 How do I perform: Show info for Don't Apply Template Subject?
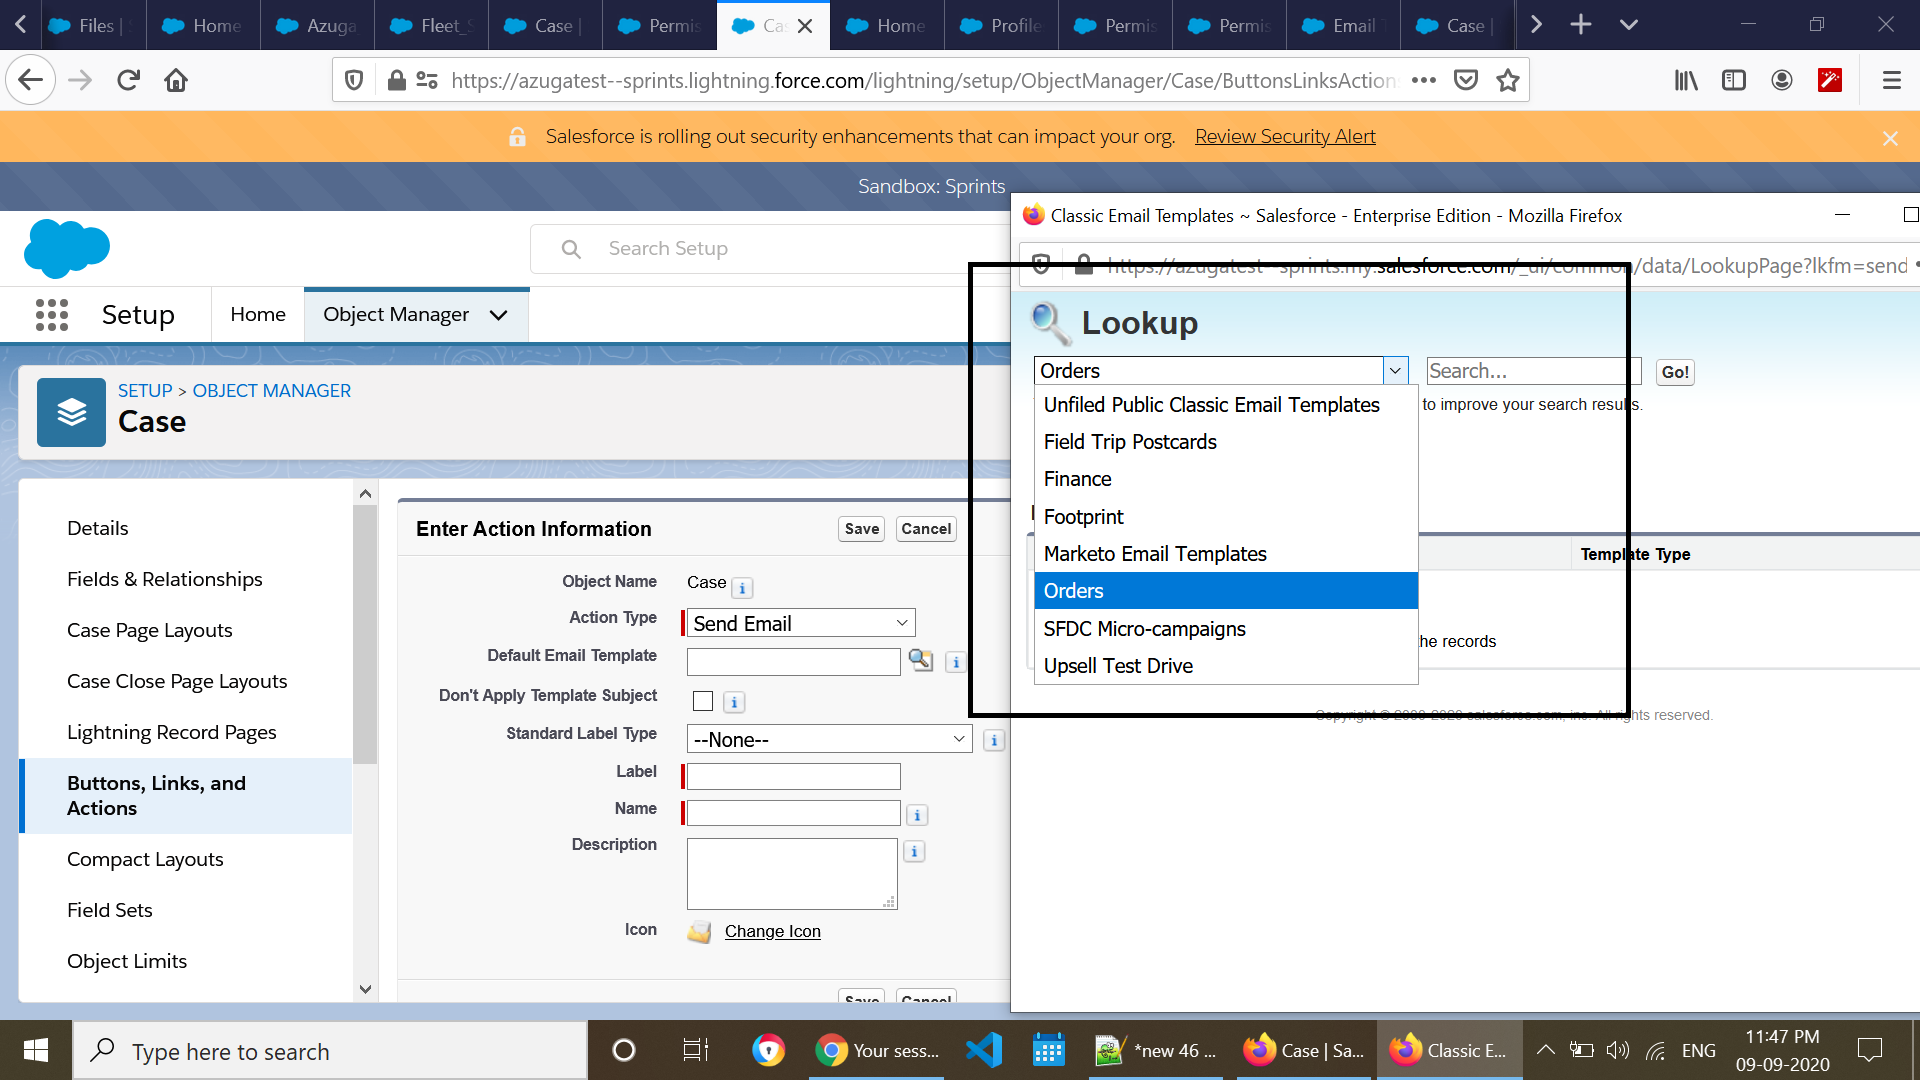(x=734, y=702)
